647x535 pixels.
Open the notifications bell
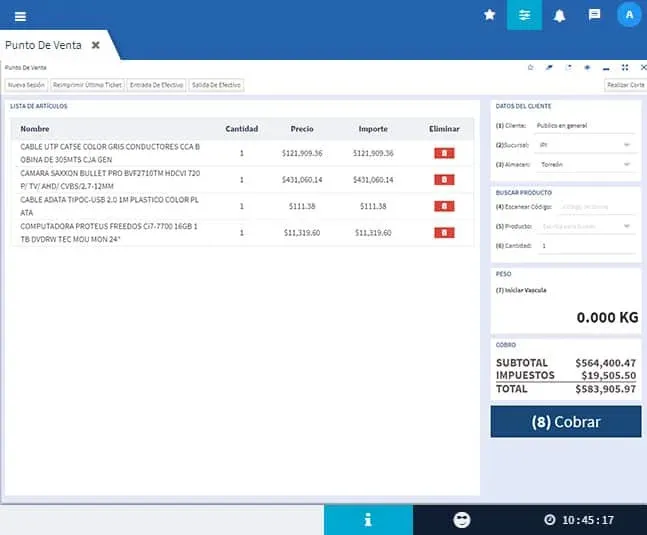(559, 15)
